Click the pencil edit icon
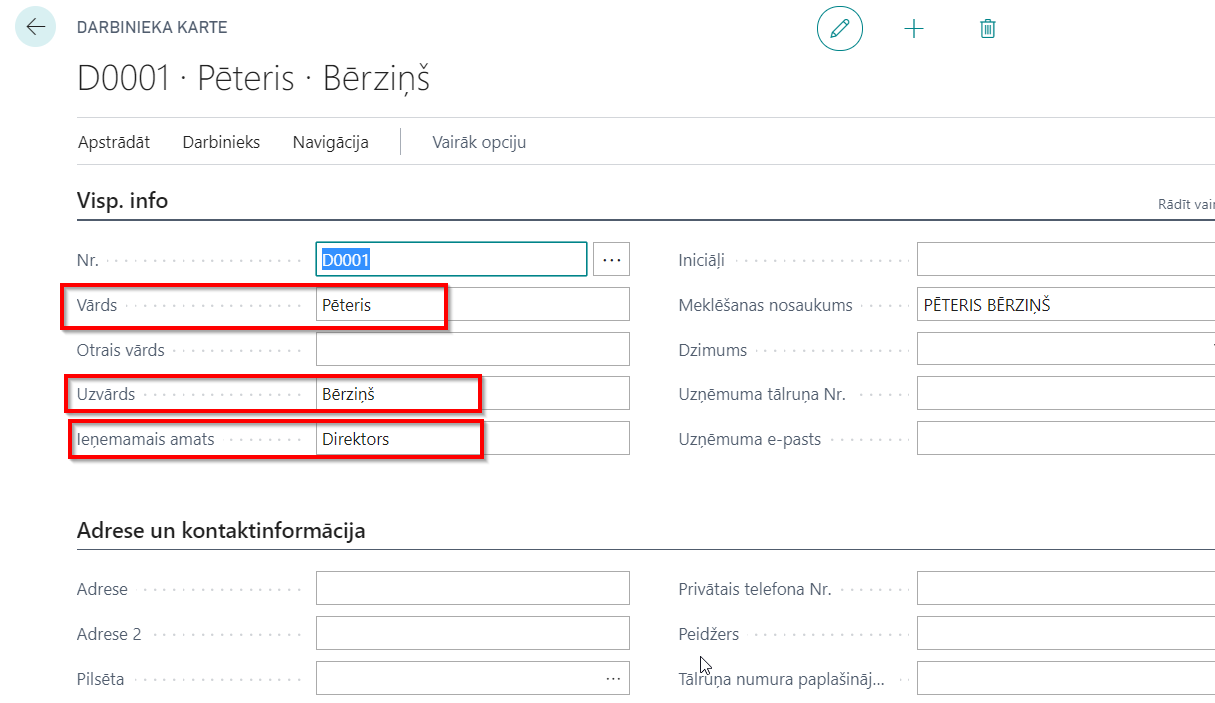 840,28
